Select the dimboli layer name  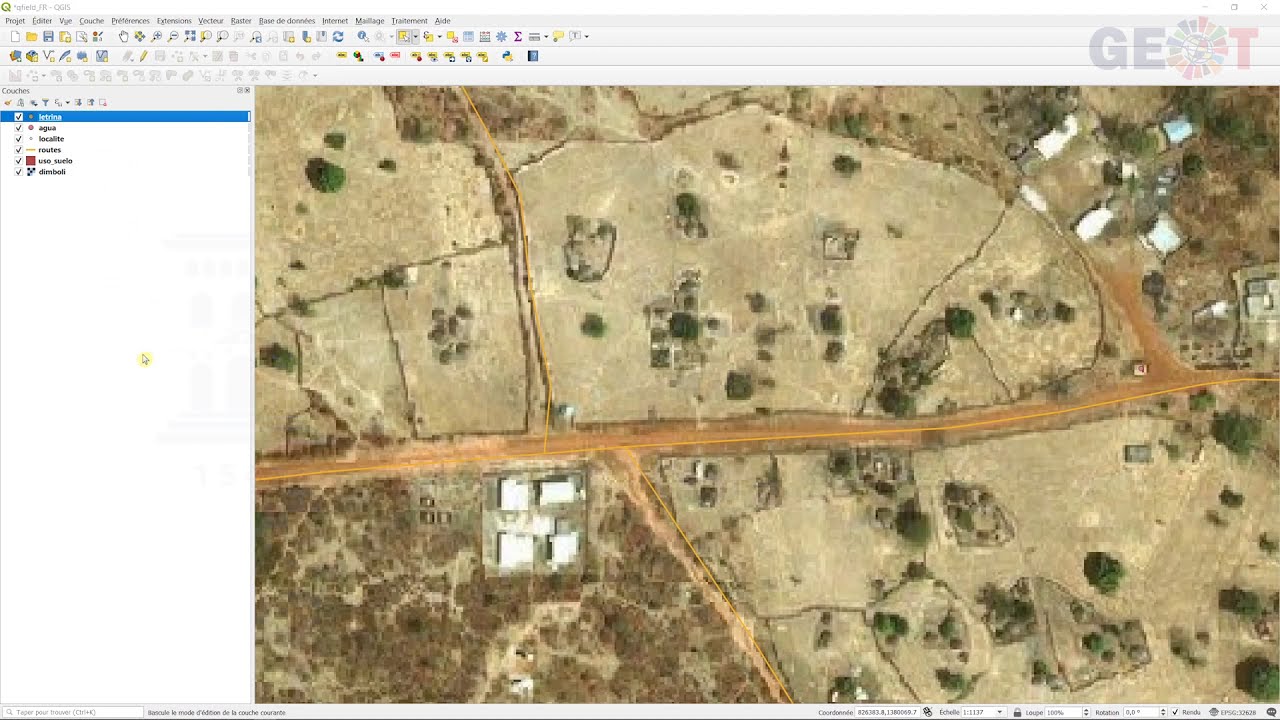point(52,172)
